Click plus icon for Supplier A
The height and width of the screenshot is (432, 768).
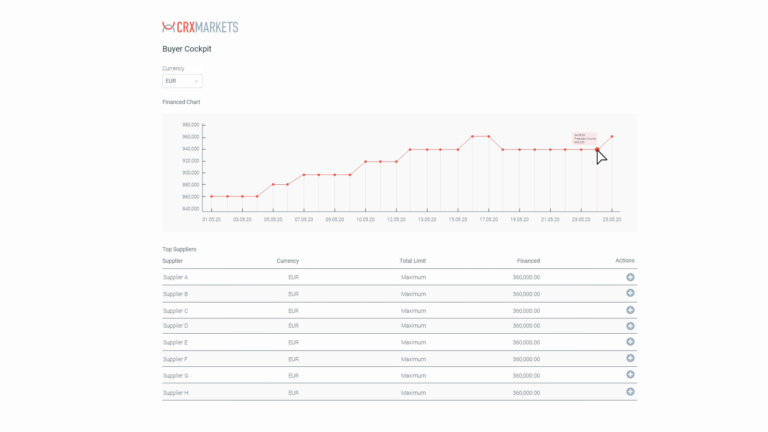click(630, 277)
